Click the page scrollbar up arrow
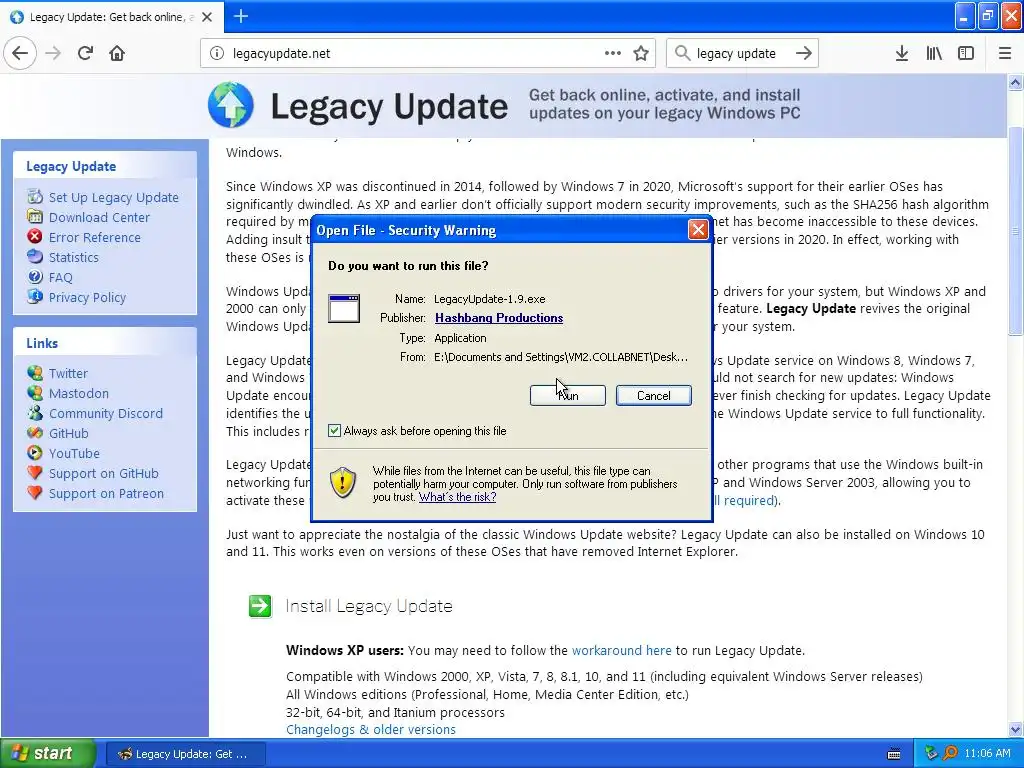The width and height of the screenshot is (1024, 768). pos(1015,82)
